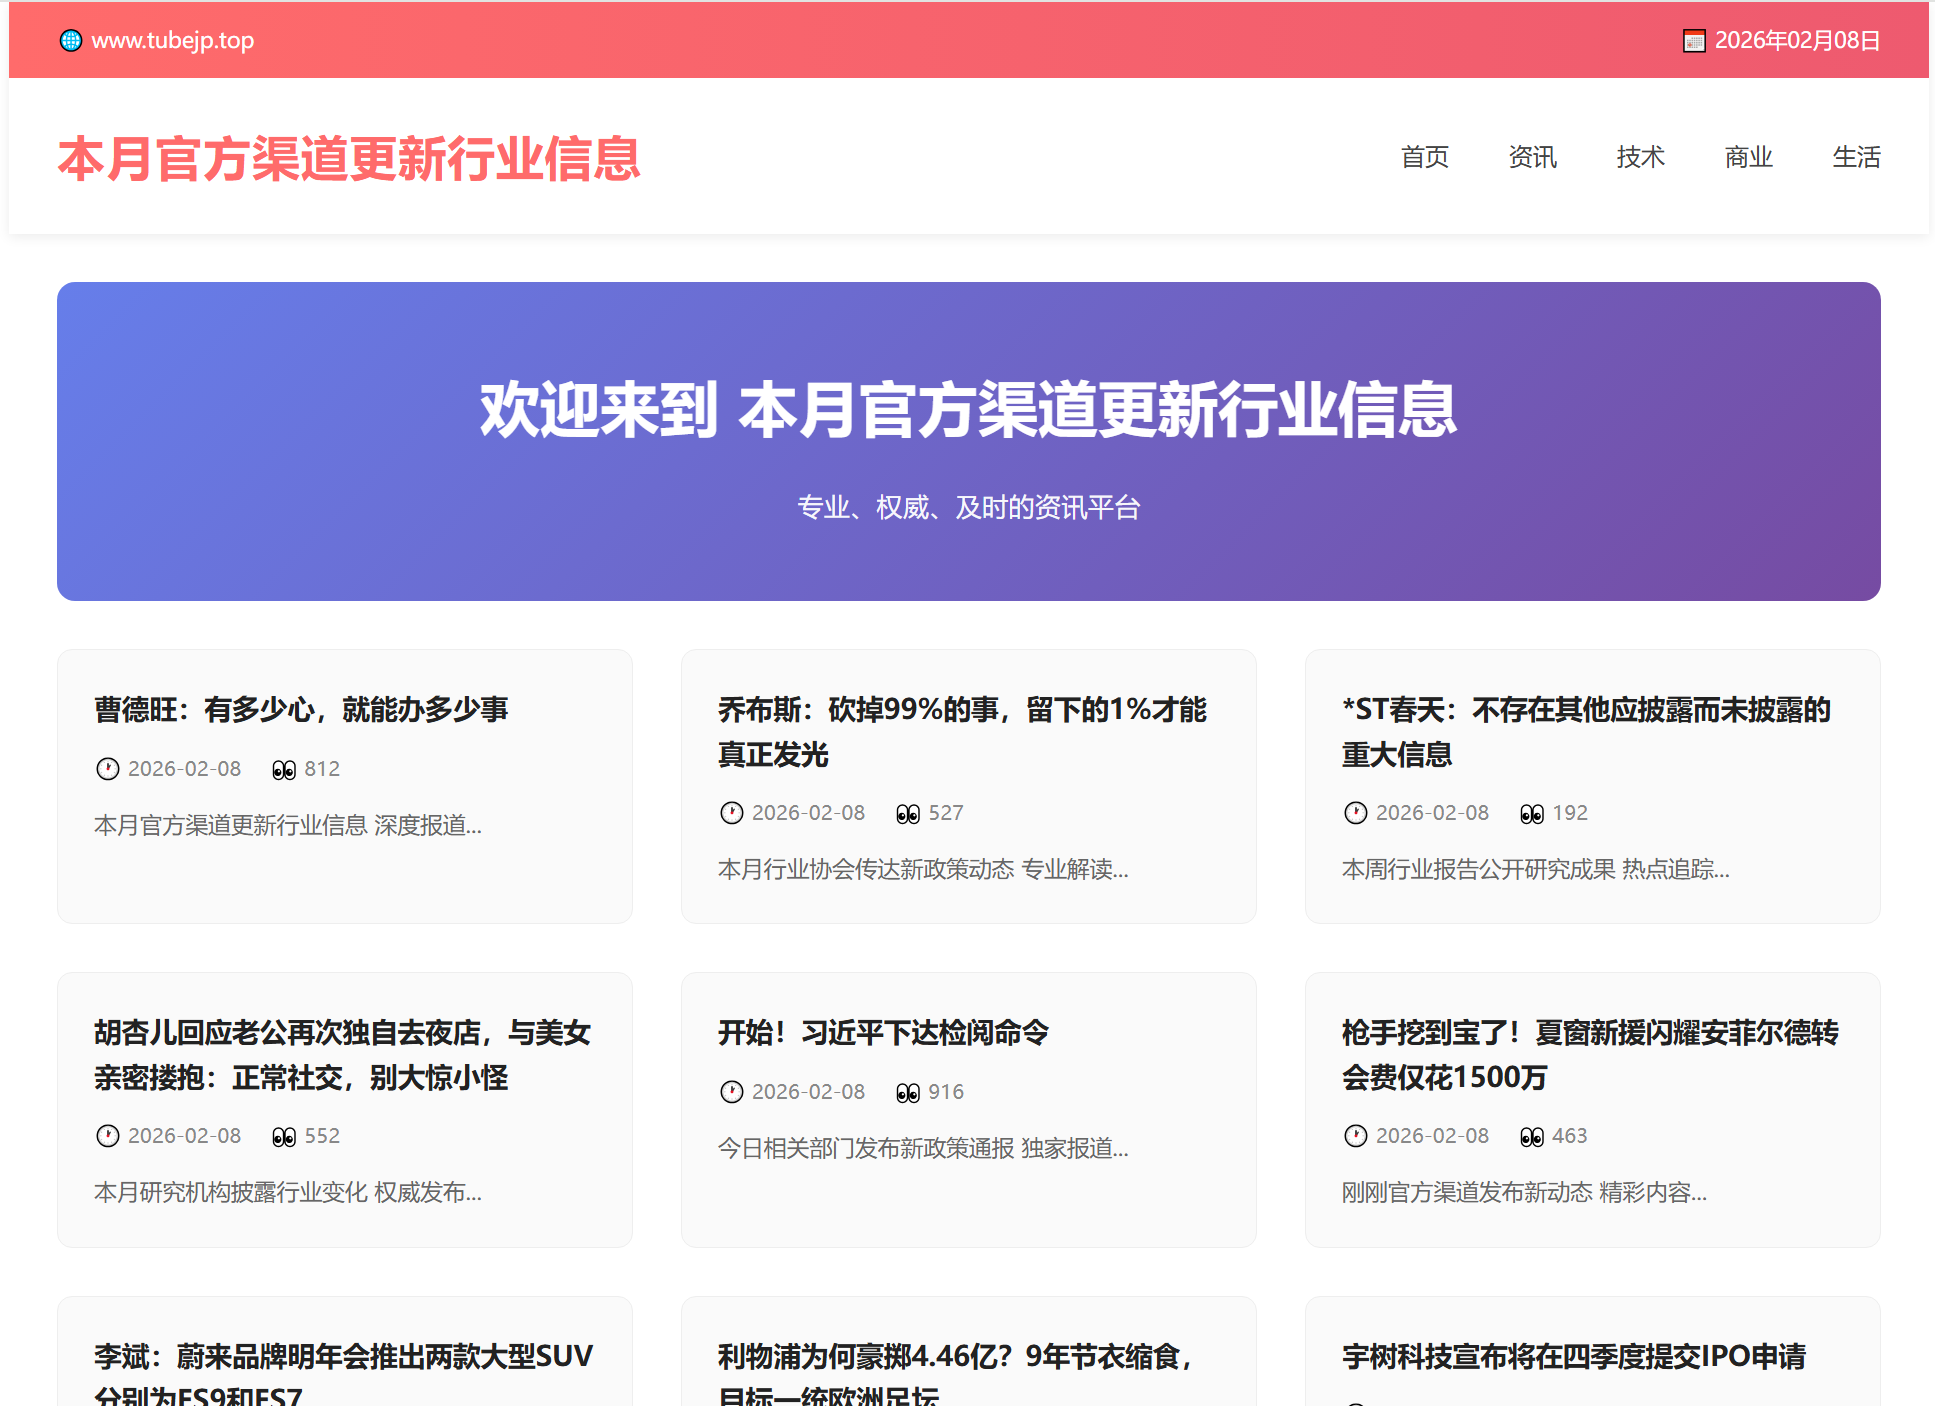
Task: Open the 宇树科技 IPO申请 article
Action: tap(1573, 1356)
